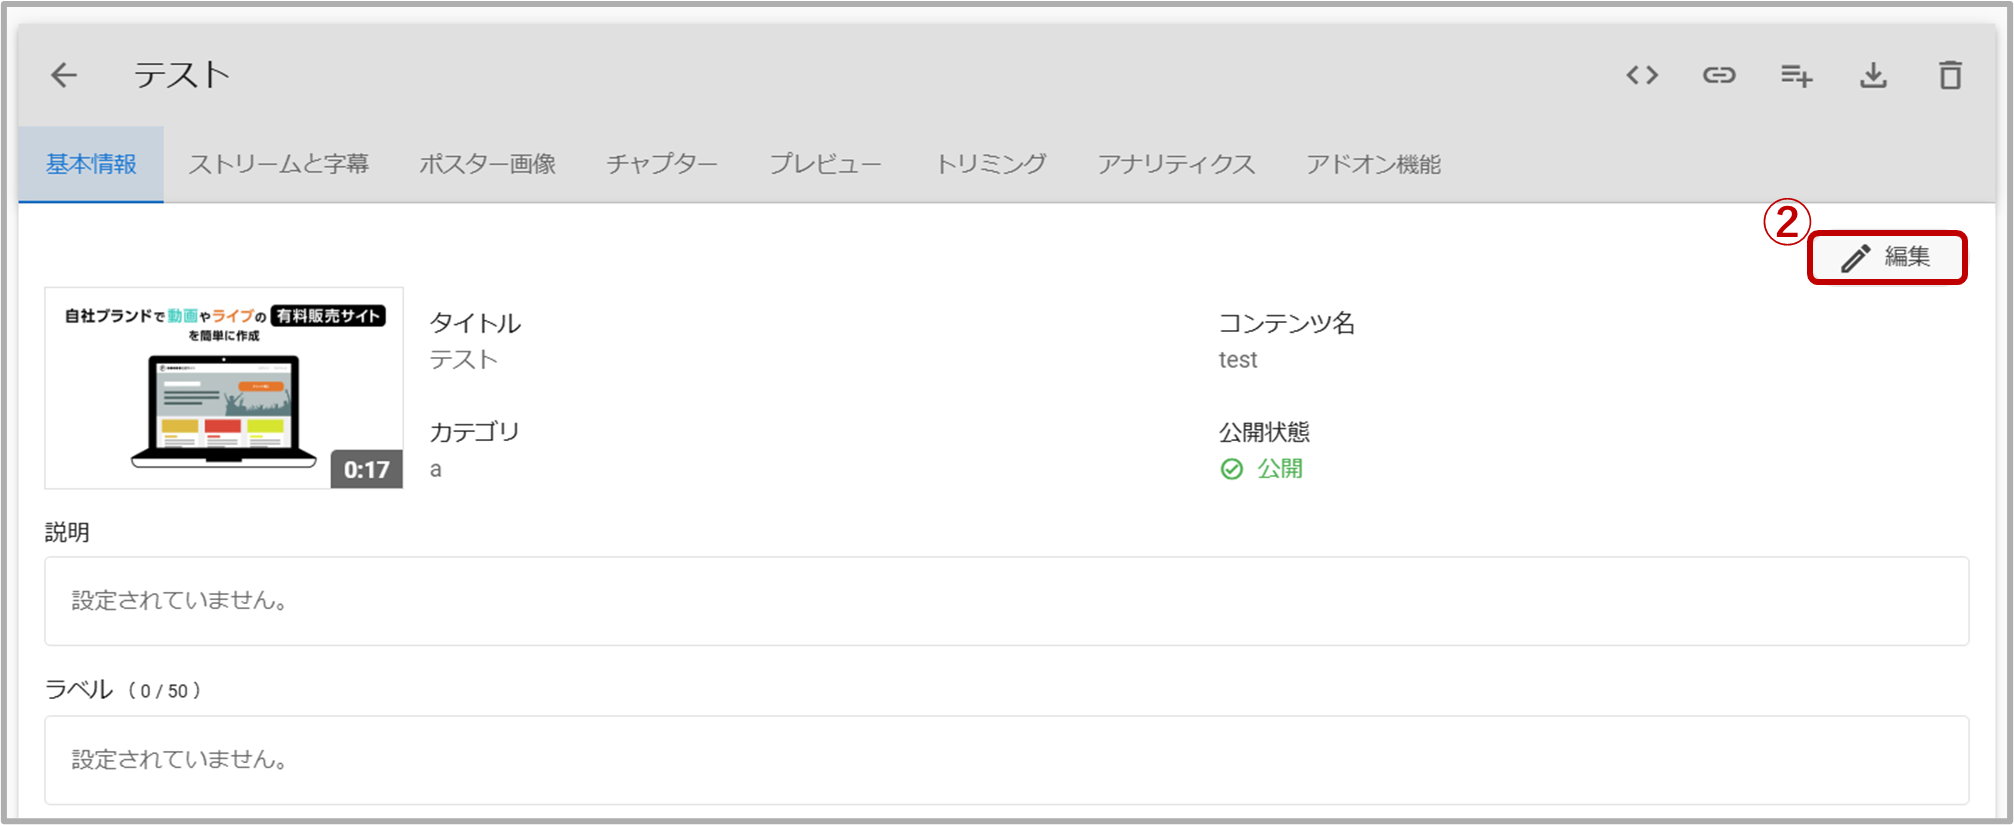Go to チャプター tab
2014x825 pixels.
coord(662,164)
